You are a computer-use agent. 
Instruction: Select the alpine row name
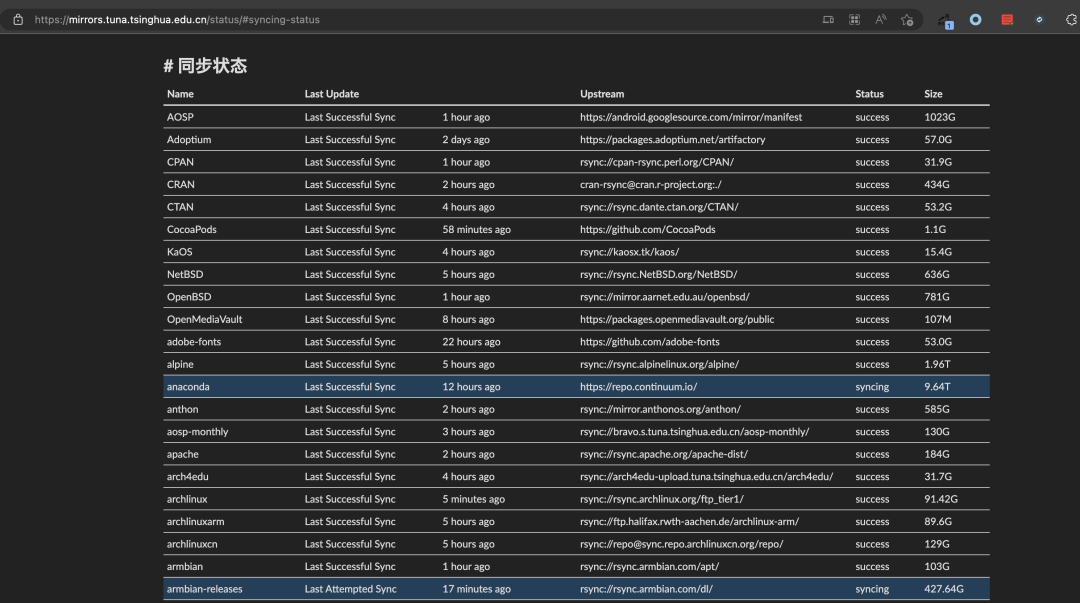(x=180, y=365)
